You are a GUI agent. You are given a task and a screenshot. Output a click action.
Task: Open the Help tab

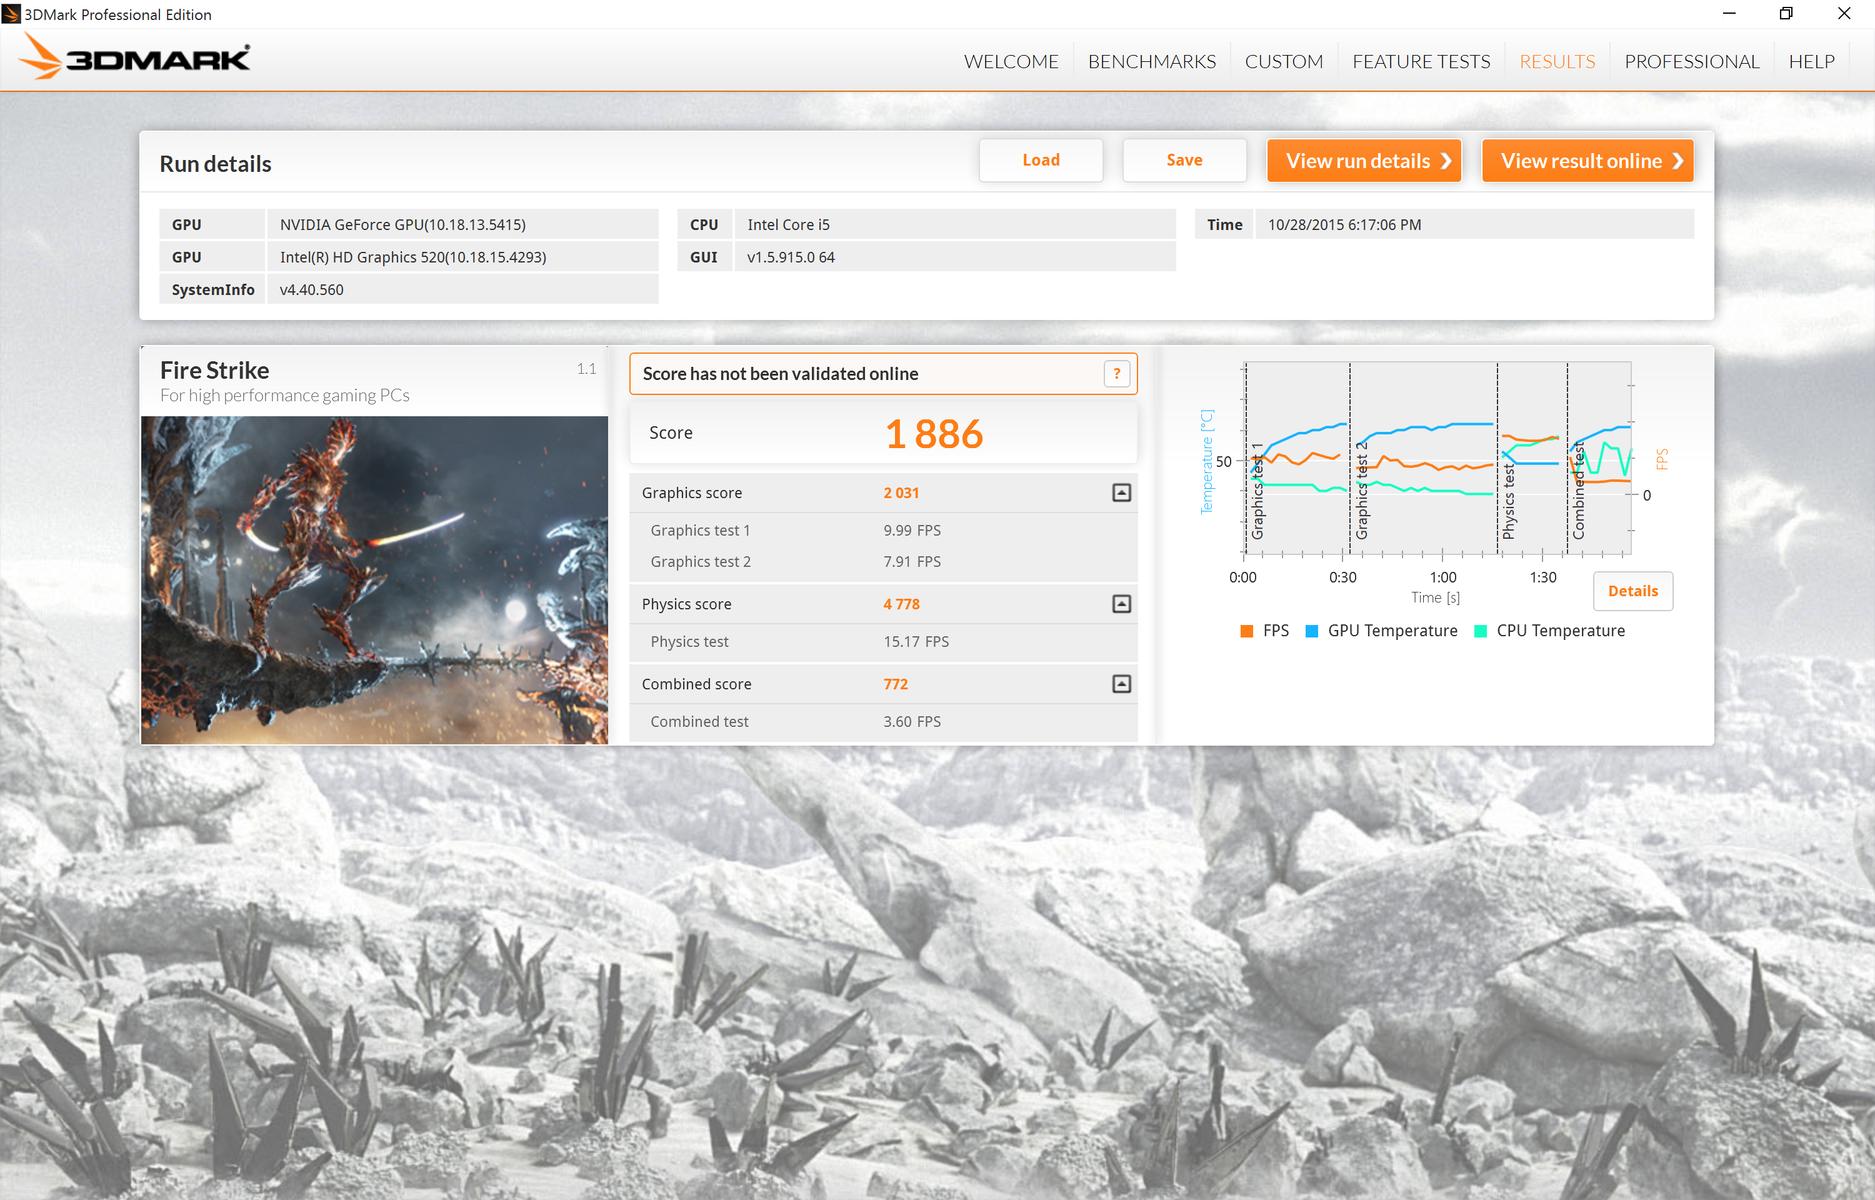pyautogui.click(x=1811, y=62)
